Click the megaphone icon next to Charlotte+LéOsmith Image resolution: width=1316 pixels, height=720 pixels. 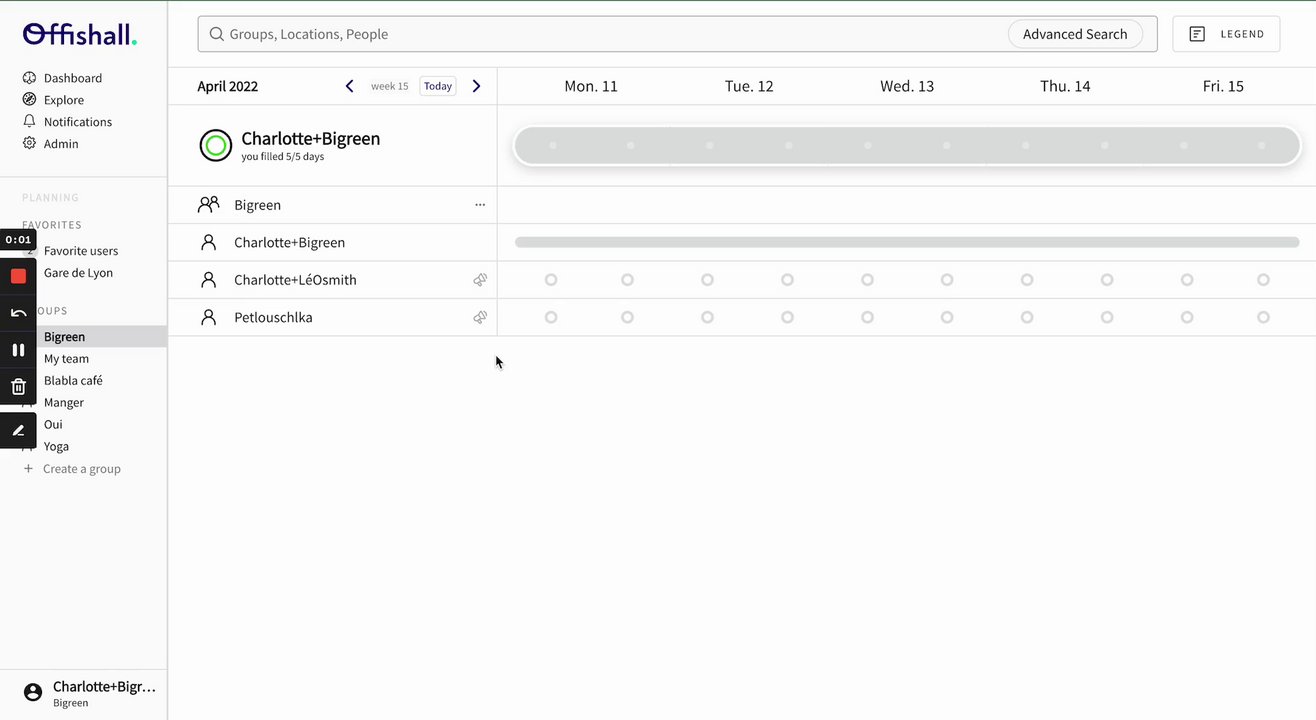tap(480, 280)
